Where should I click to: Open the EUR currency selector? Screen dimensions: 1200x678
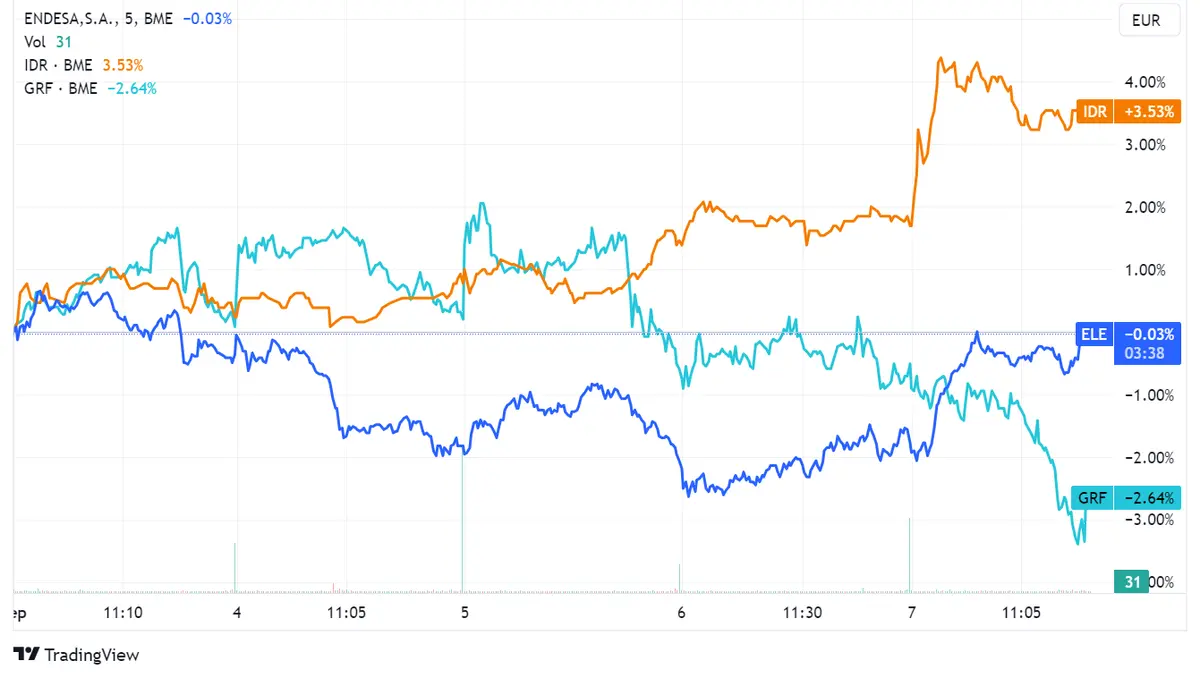coord(1149,20)
